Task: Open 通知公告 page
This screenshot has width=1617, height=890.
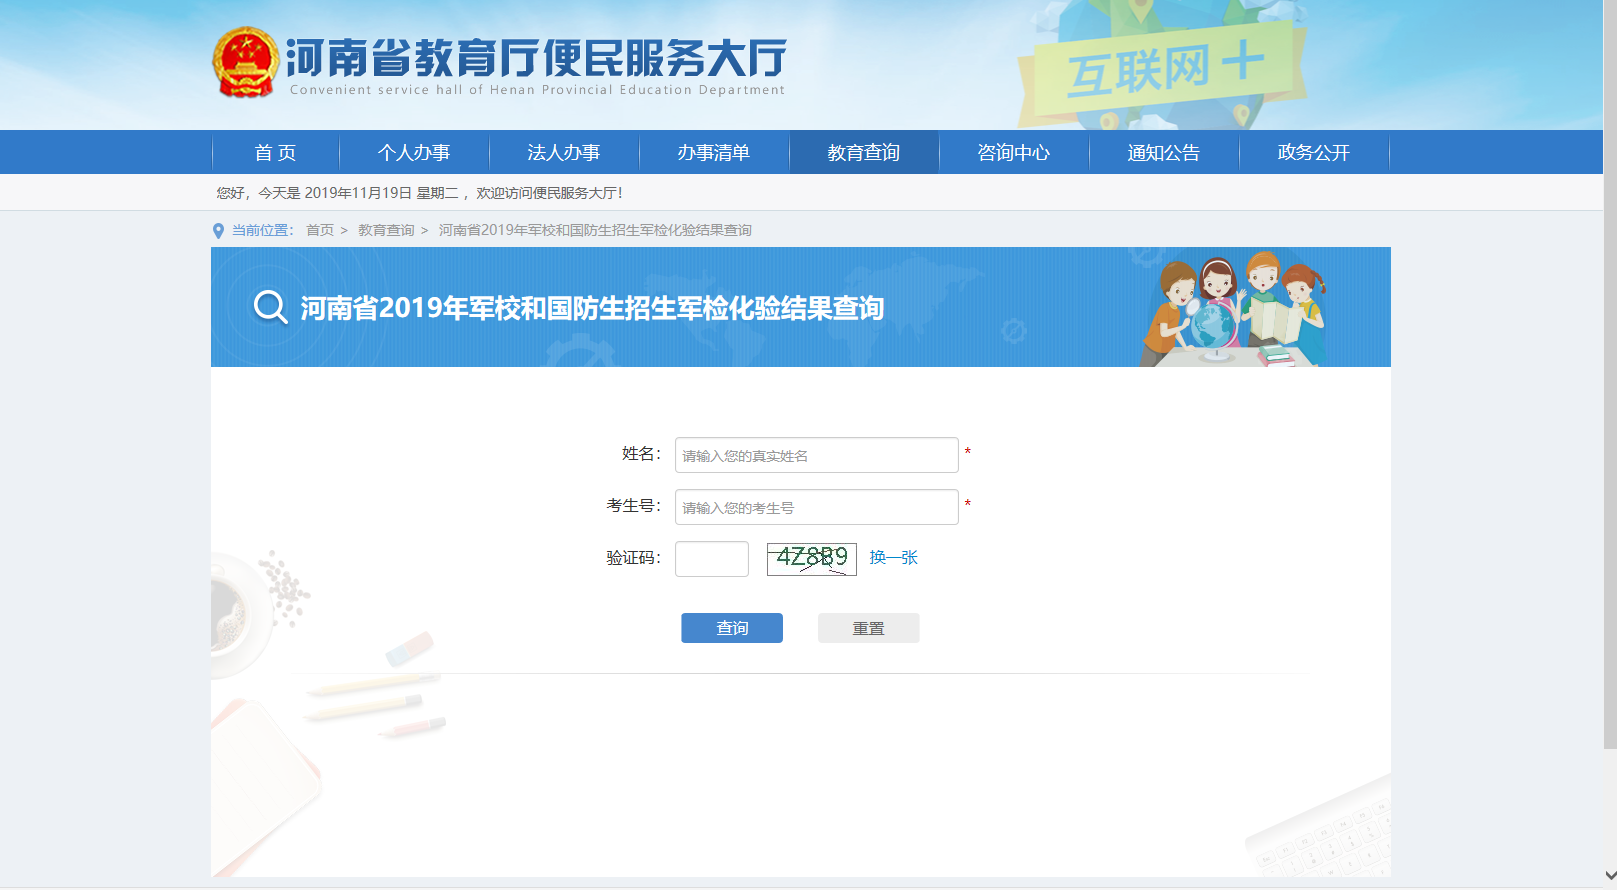Action: (1164, 153)
